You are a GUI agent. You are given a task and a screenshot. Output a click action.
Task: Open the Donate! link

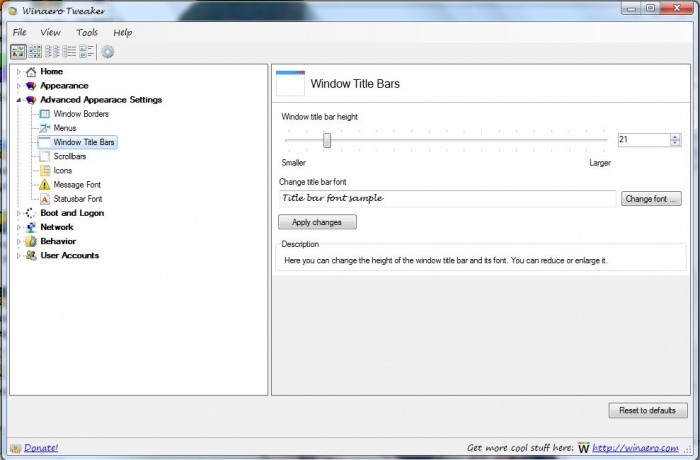click(41, 448)
